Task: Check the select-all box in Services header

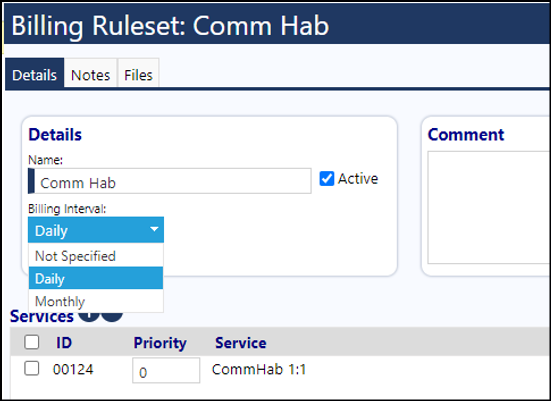Action: pos(32,342)
